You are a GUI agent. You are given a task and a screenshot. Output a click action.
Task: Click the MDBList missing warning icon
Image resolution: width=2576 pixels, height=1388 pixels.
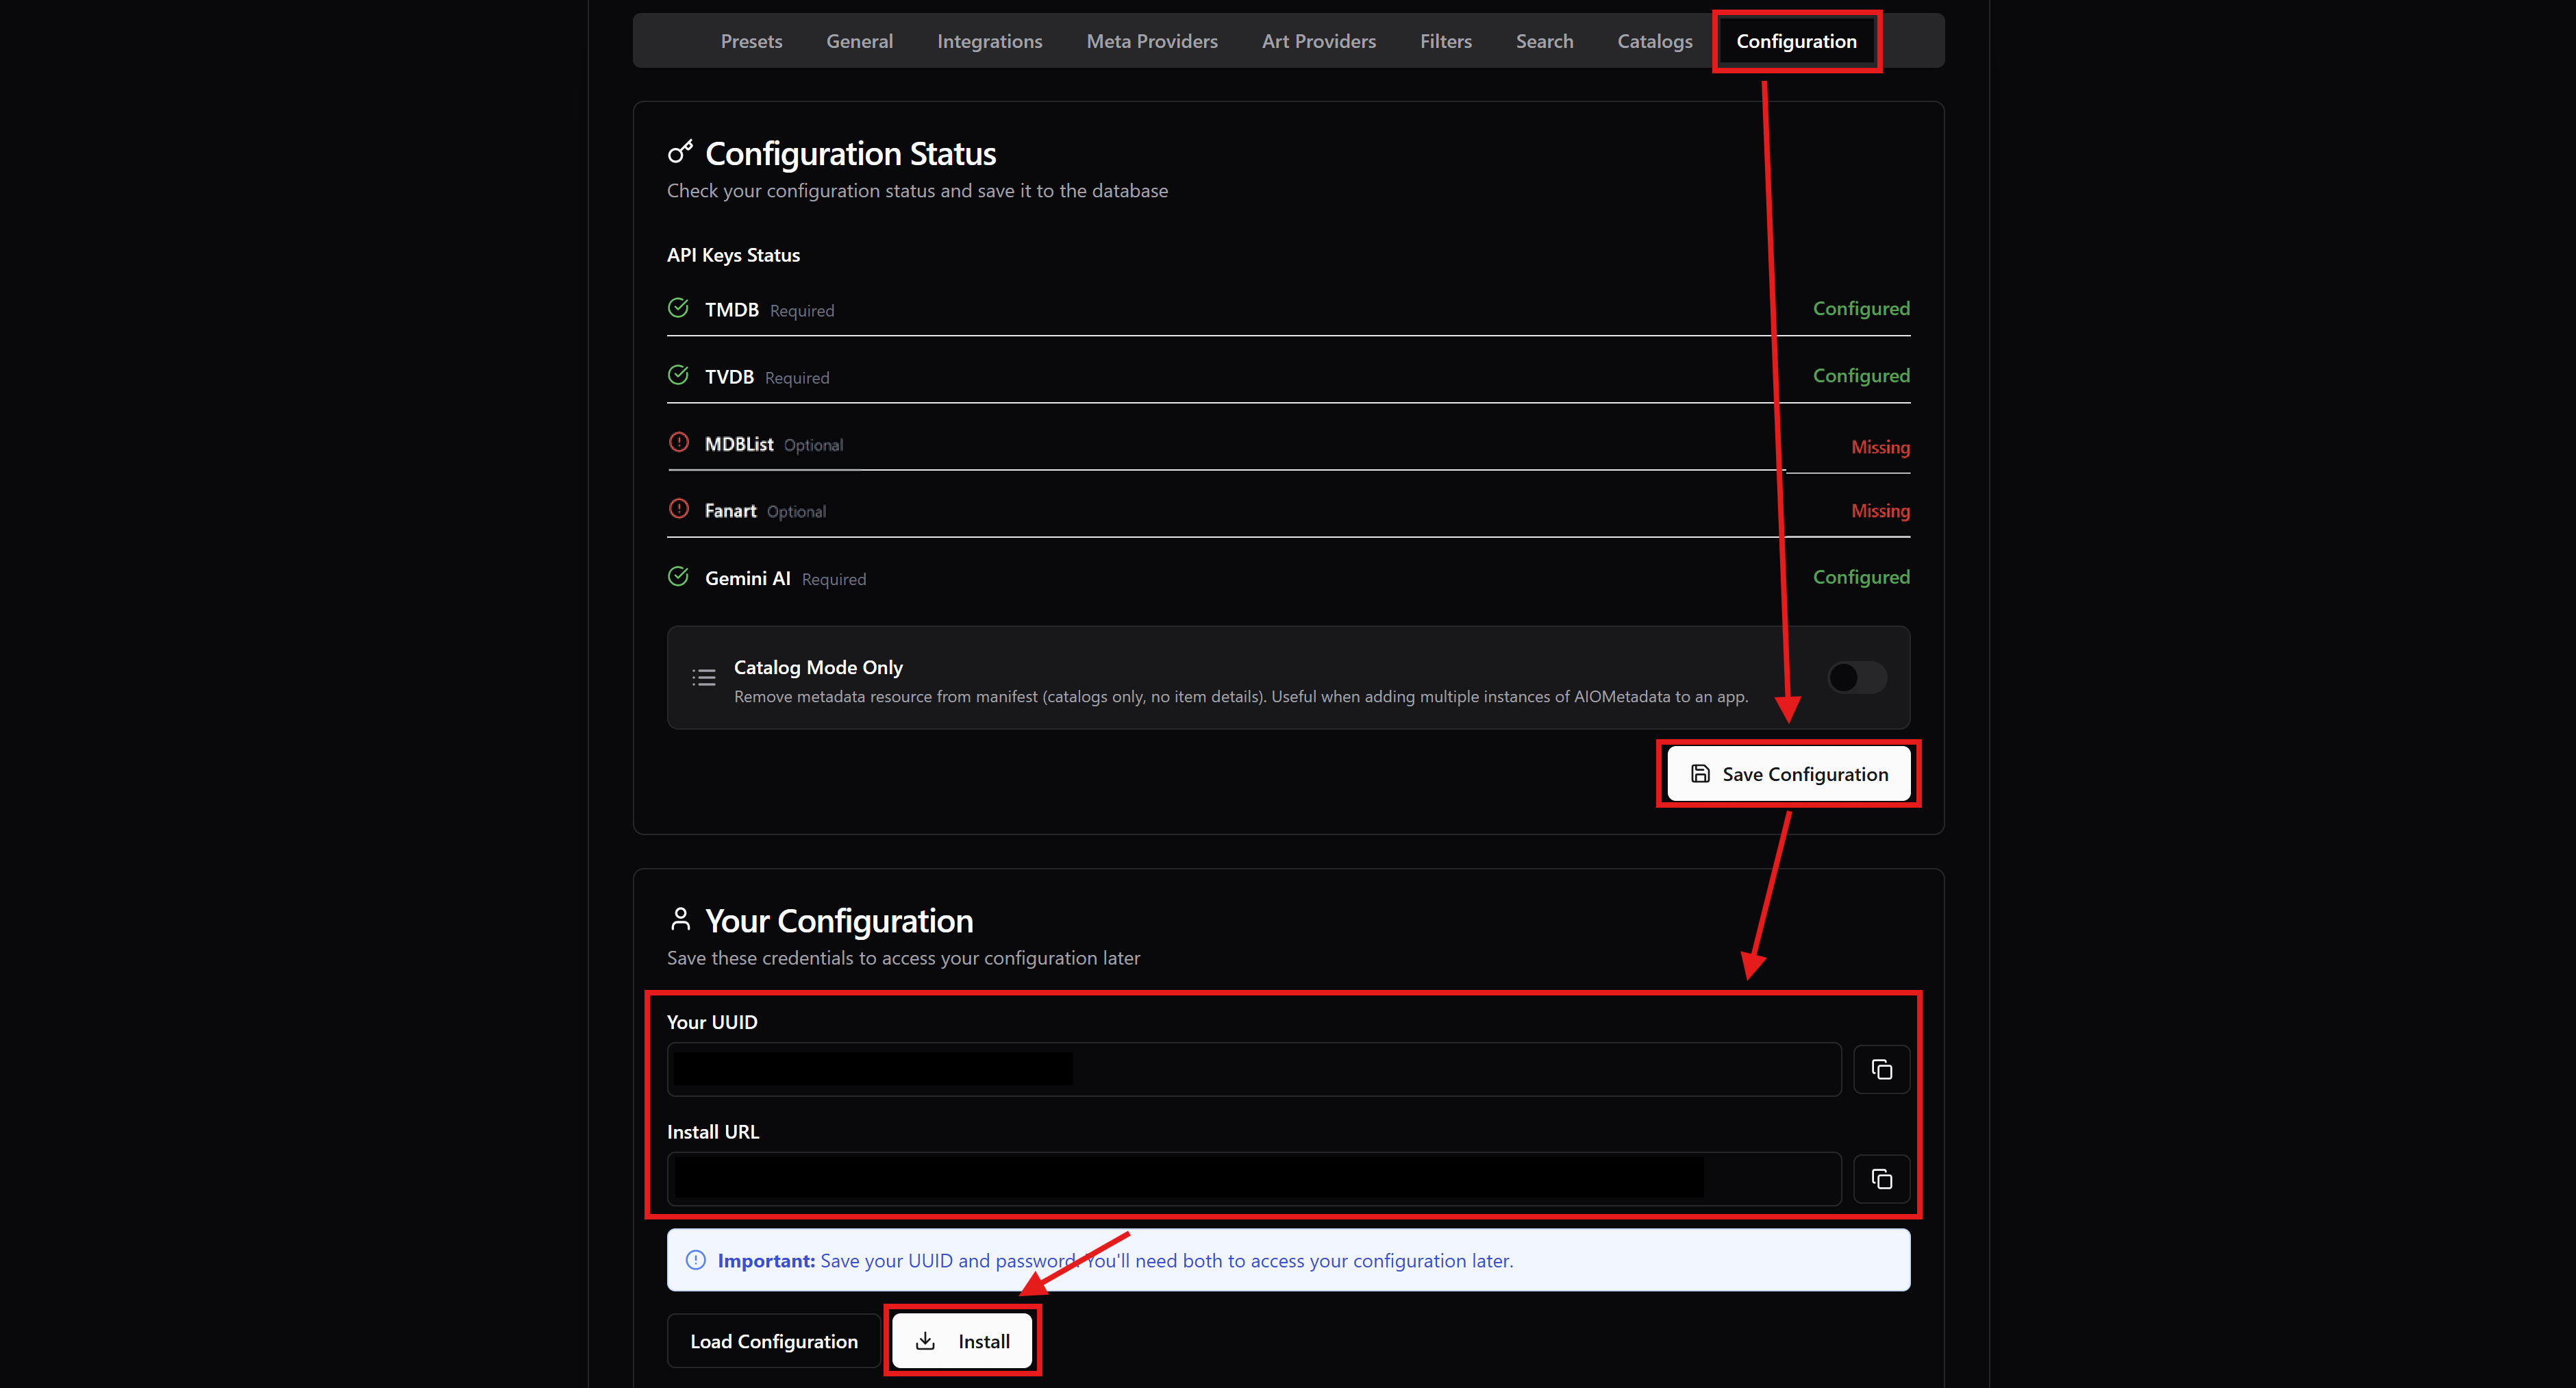tap(678, 442)
